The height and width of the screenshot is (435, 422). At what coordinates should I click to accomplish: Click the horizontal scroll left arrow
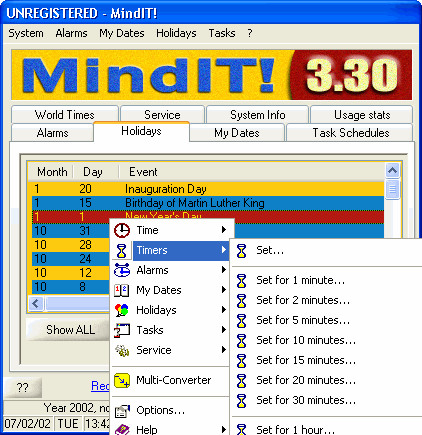point(36,304)
